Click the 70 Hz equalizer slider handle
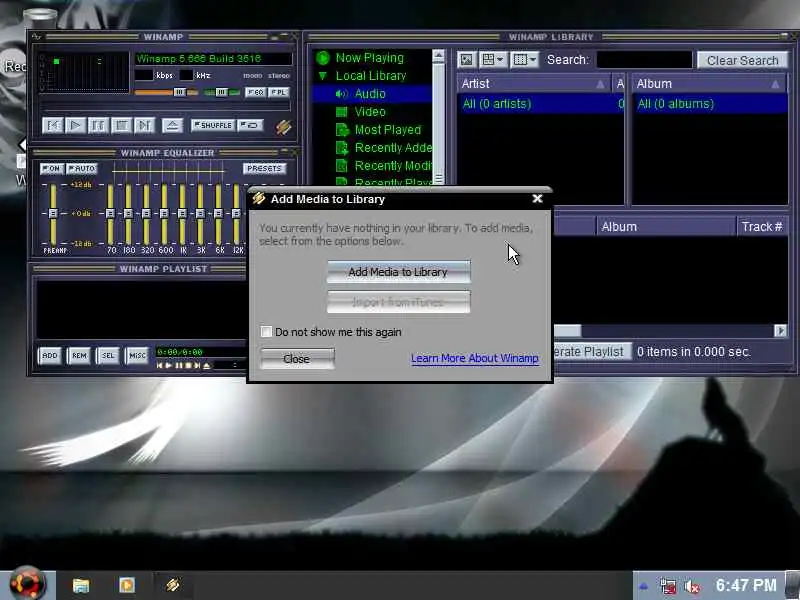Image resolution: width=800 pixels, height=600 pixels. pos(110,213)
